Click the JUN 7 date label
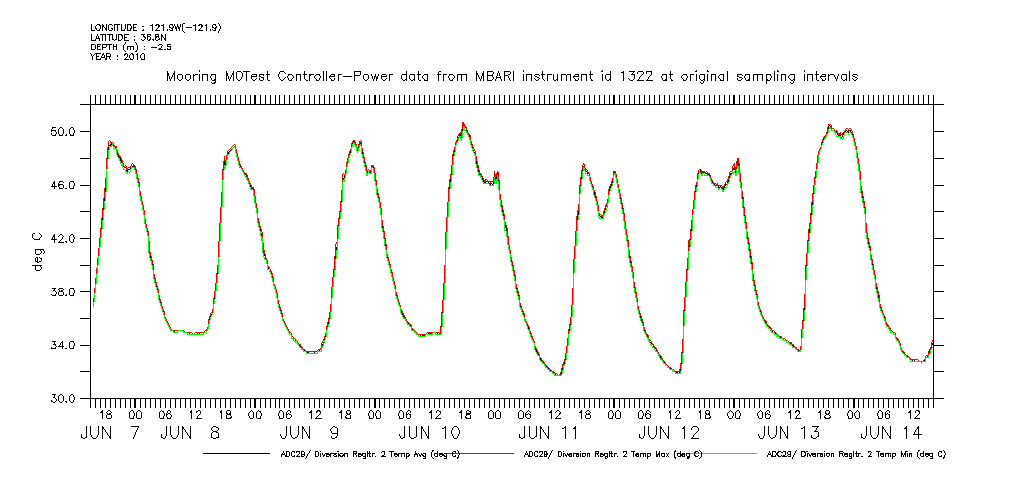Image resolution: width=1009 pixels, height=504 pixels. click(x=111, y=433)
